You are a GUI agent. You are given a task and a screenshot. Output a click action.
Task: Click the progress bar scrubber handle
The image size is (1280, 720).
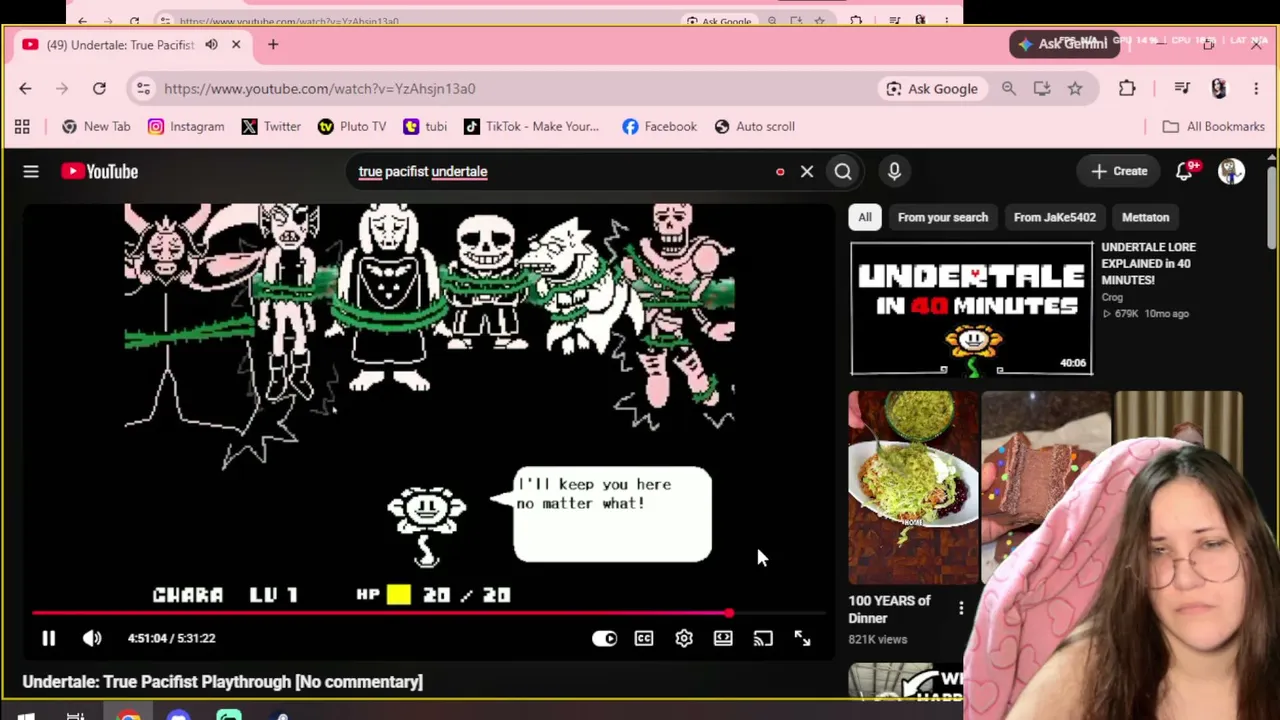click(729, 613)
